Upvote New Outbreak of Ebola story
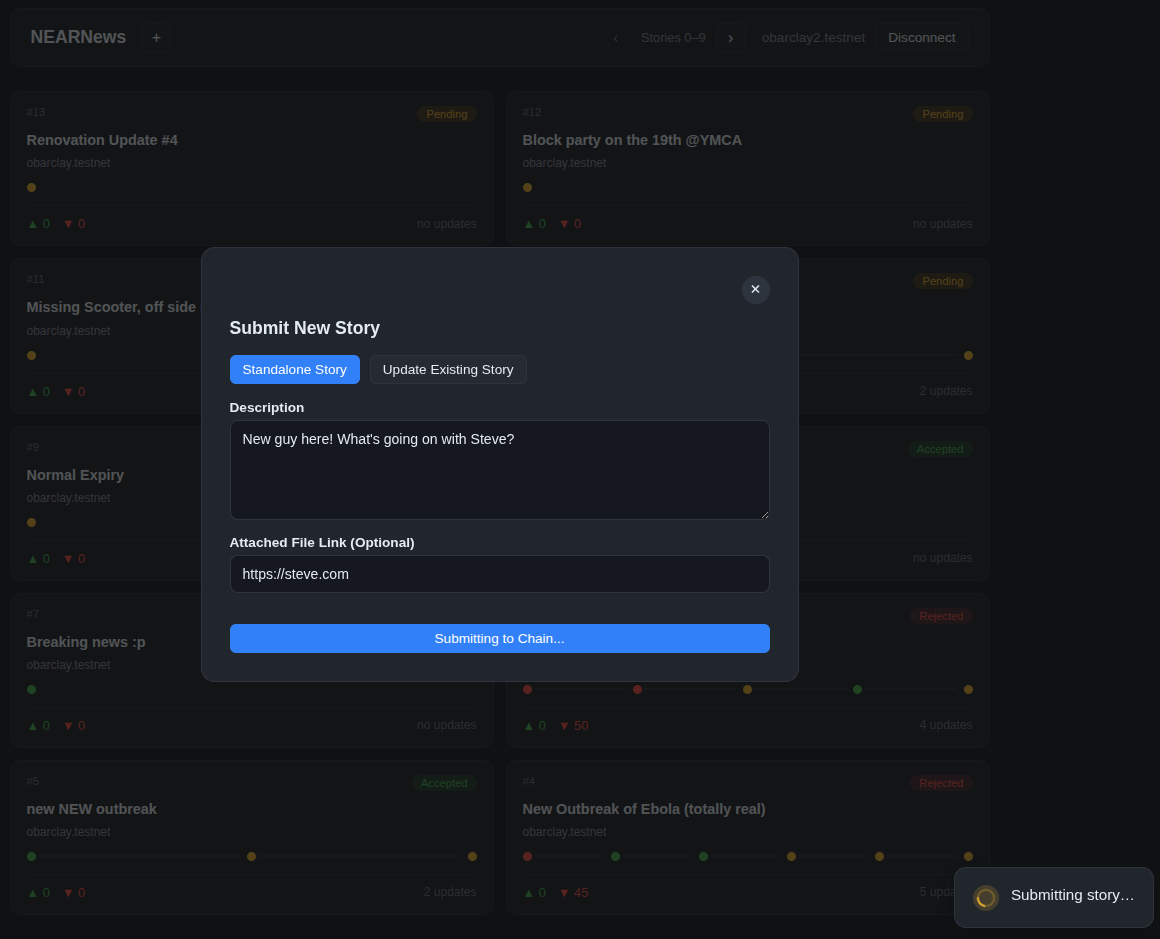Viewport: 1160px width, 939px height. [534, 893]
